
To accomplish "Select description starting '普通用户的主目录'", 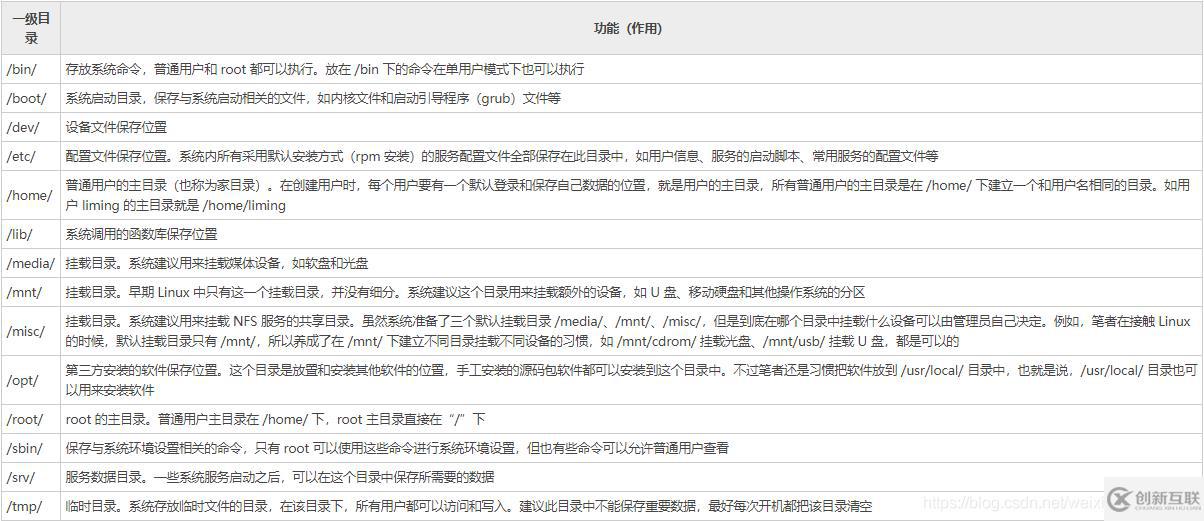I will coord(629,195).
